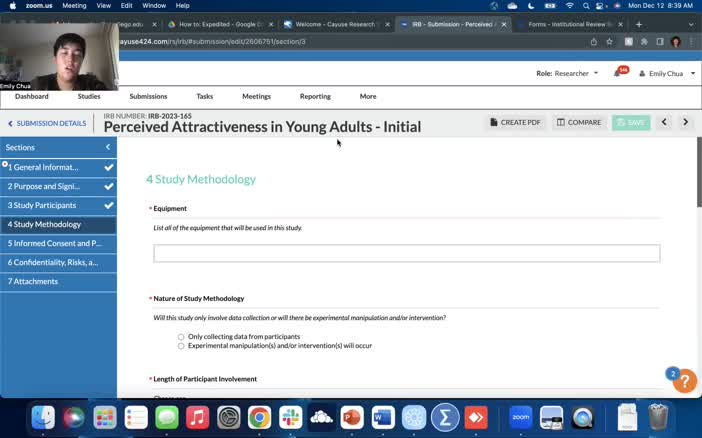Open Launchpad from the dock
Screen dimensions: 702x438
(105, 417)
